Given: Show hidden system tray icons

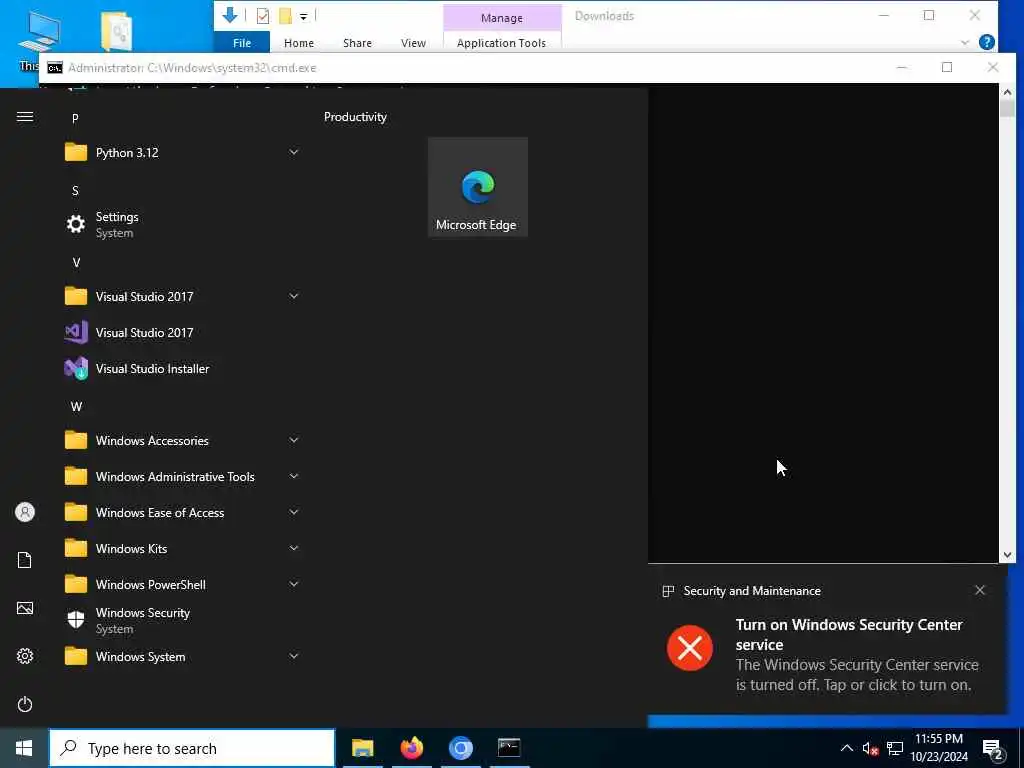Looking at the screenshot, I should [846, 748].
